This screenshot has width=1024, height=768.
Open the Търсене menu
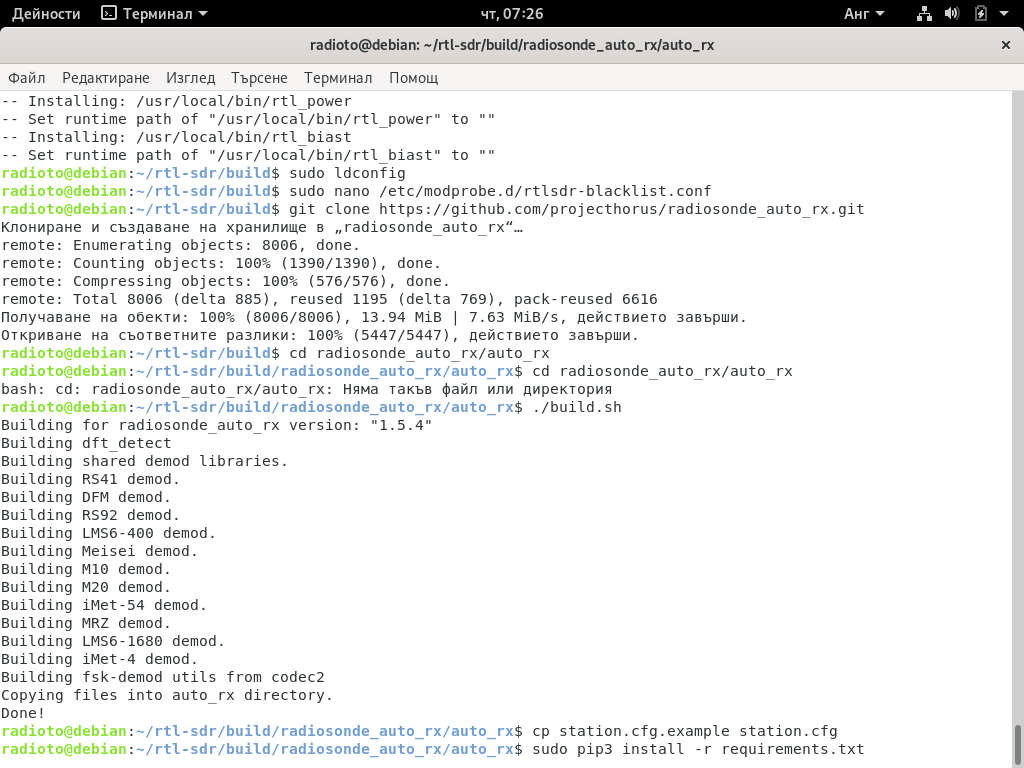click(259, 78)
